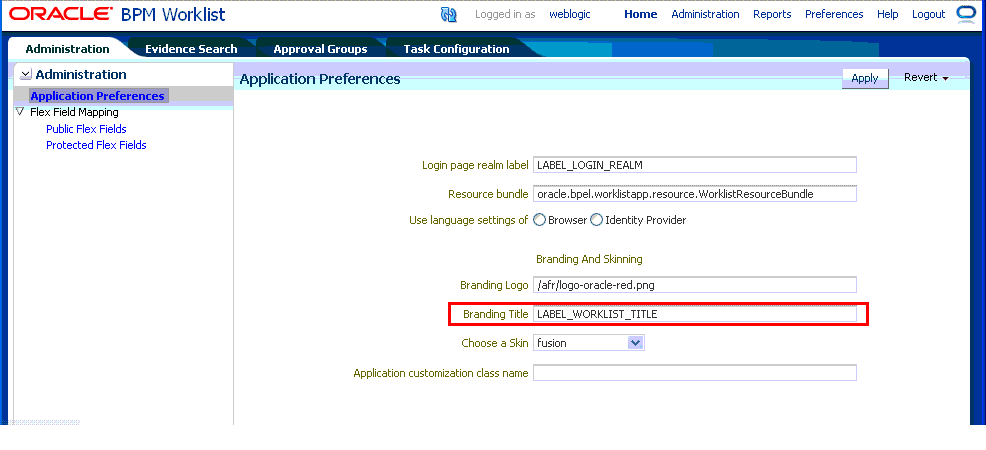The height and width of the screenshot is (450, 986).
Task: Select the Browser language radio button
Action: pos(540,220)
